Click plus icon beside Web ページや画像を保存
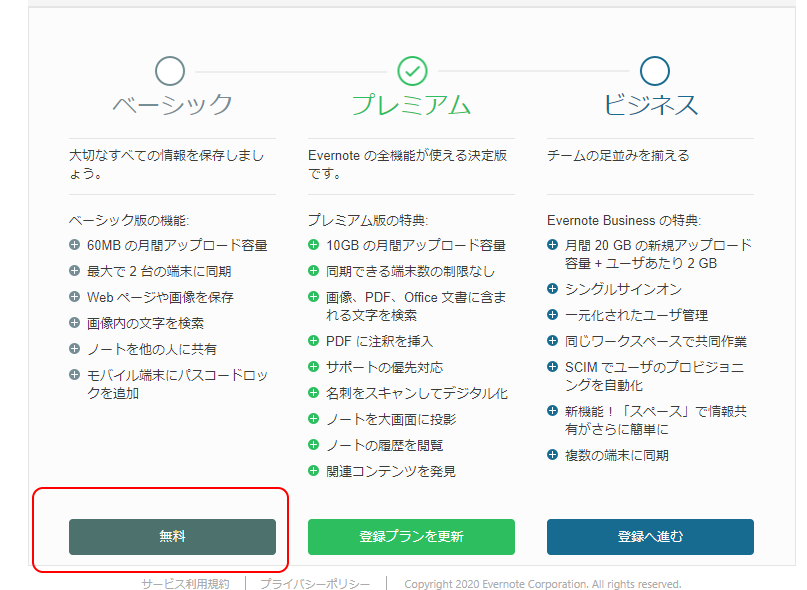 pos(75,297)
